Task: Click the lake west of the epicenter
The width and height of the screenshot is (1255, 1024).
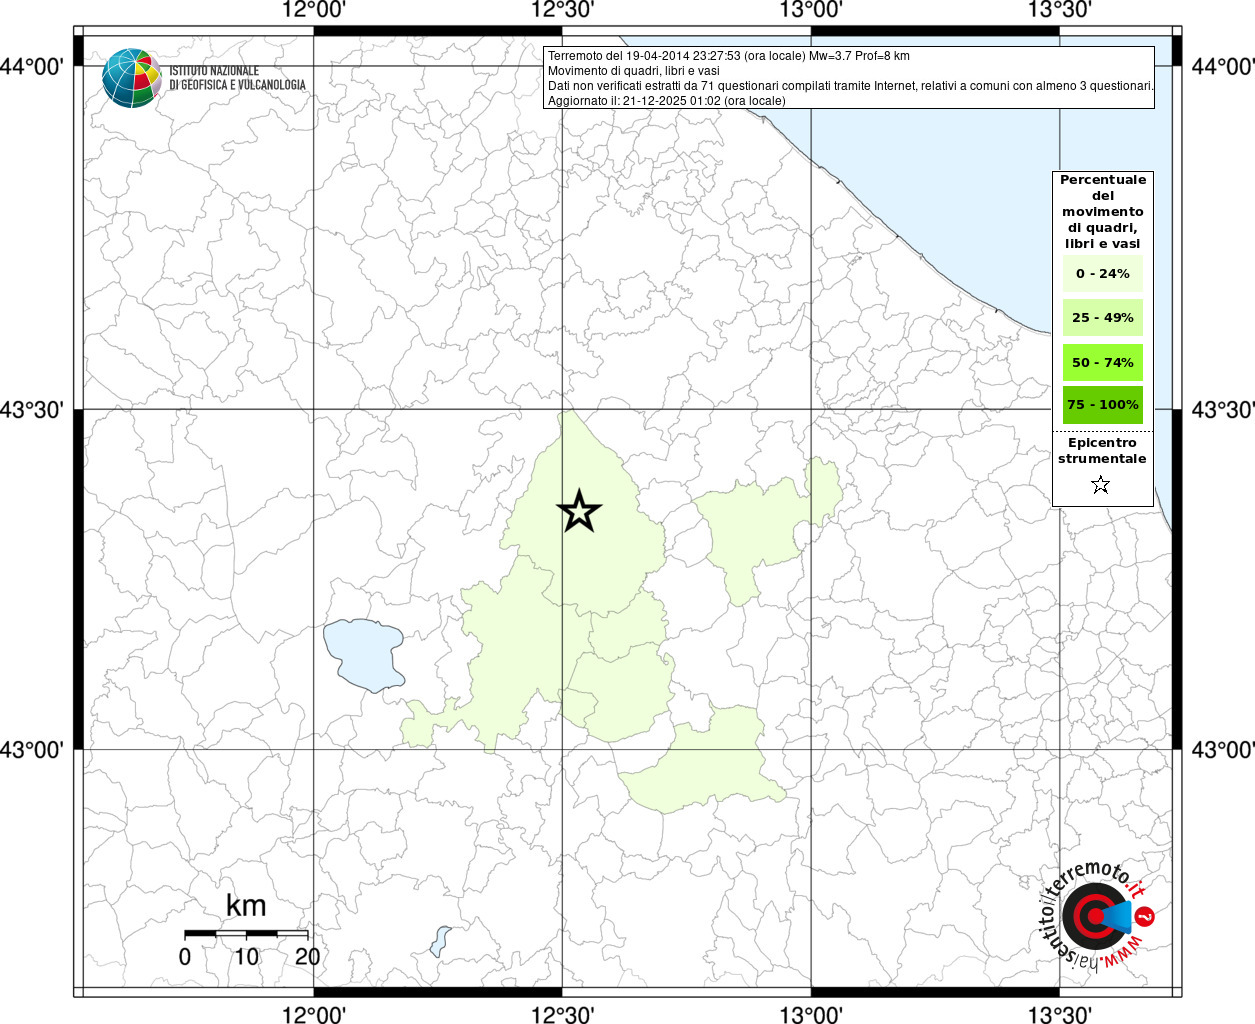Action: [x=364, y=655]
